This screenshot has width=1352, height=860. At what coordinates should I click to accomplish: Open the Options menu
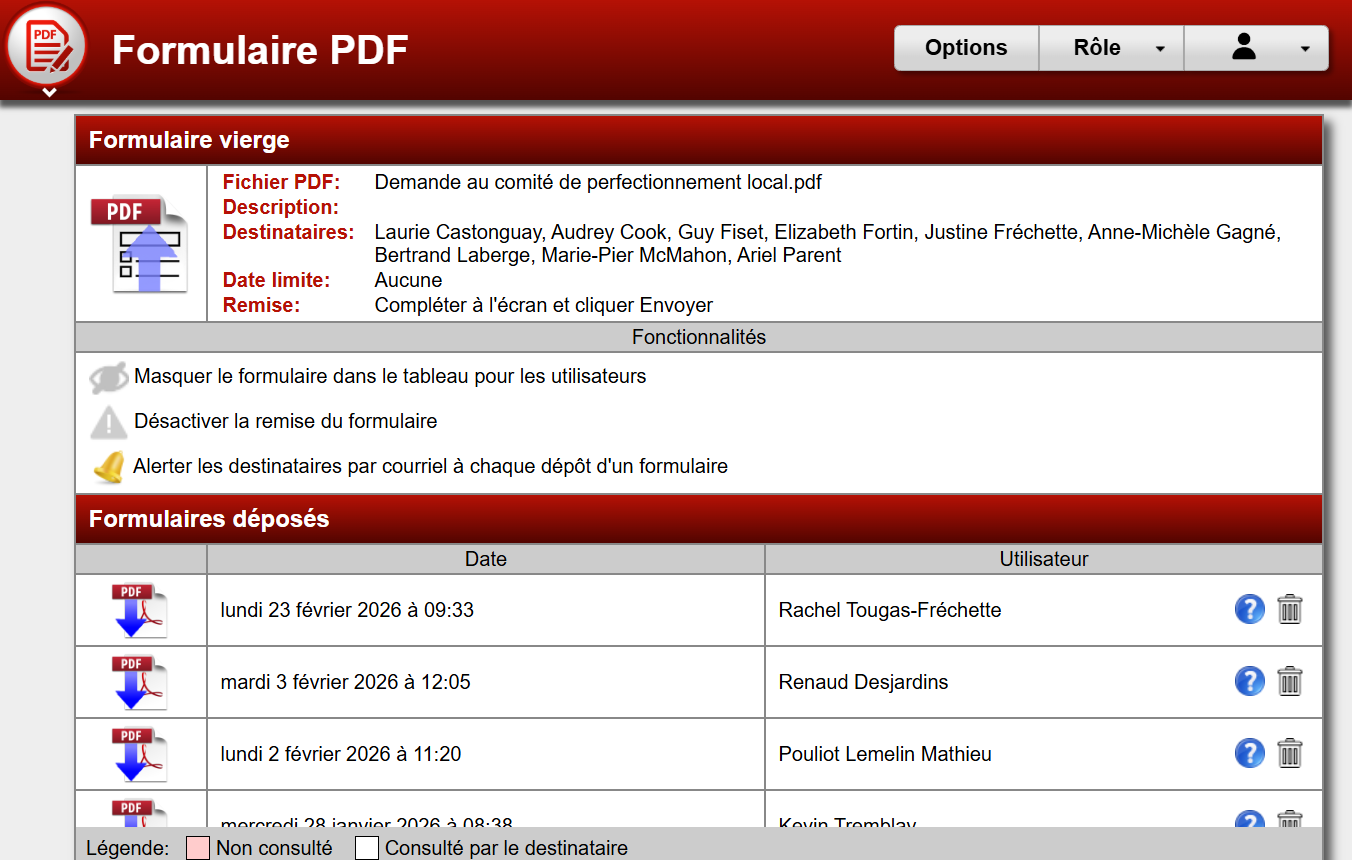966,48
